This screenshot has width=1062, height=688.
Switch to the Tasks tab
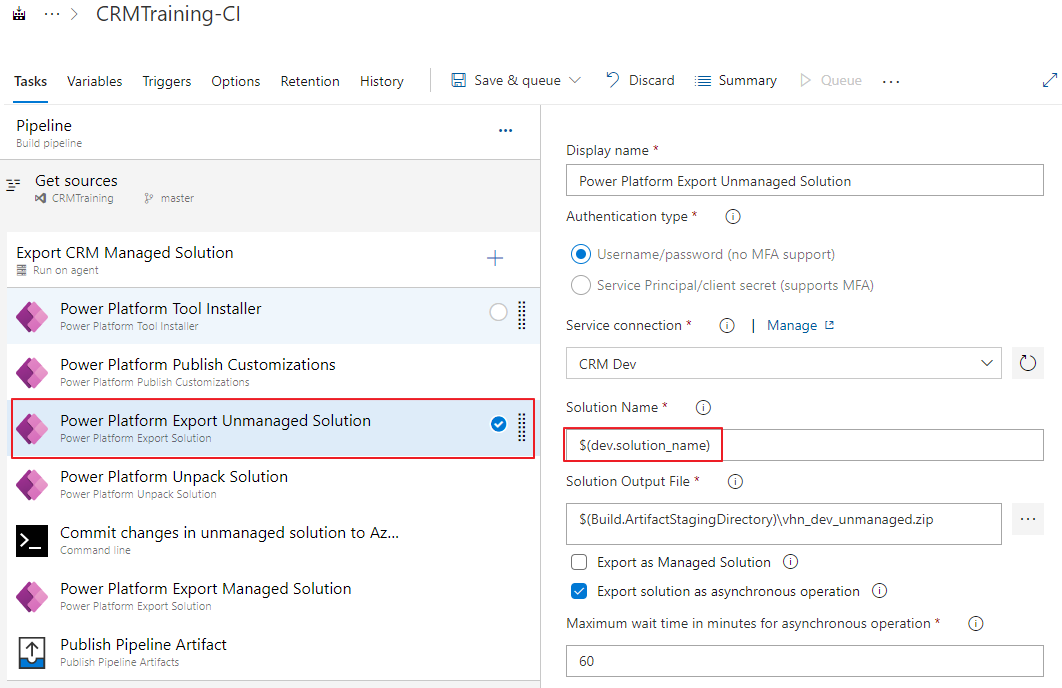[30, 81]
